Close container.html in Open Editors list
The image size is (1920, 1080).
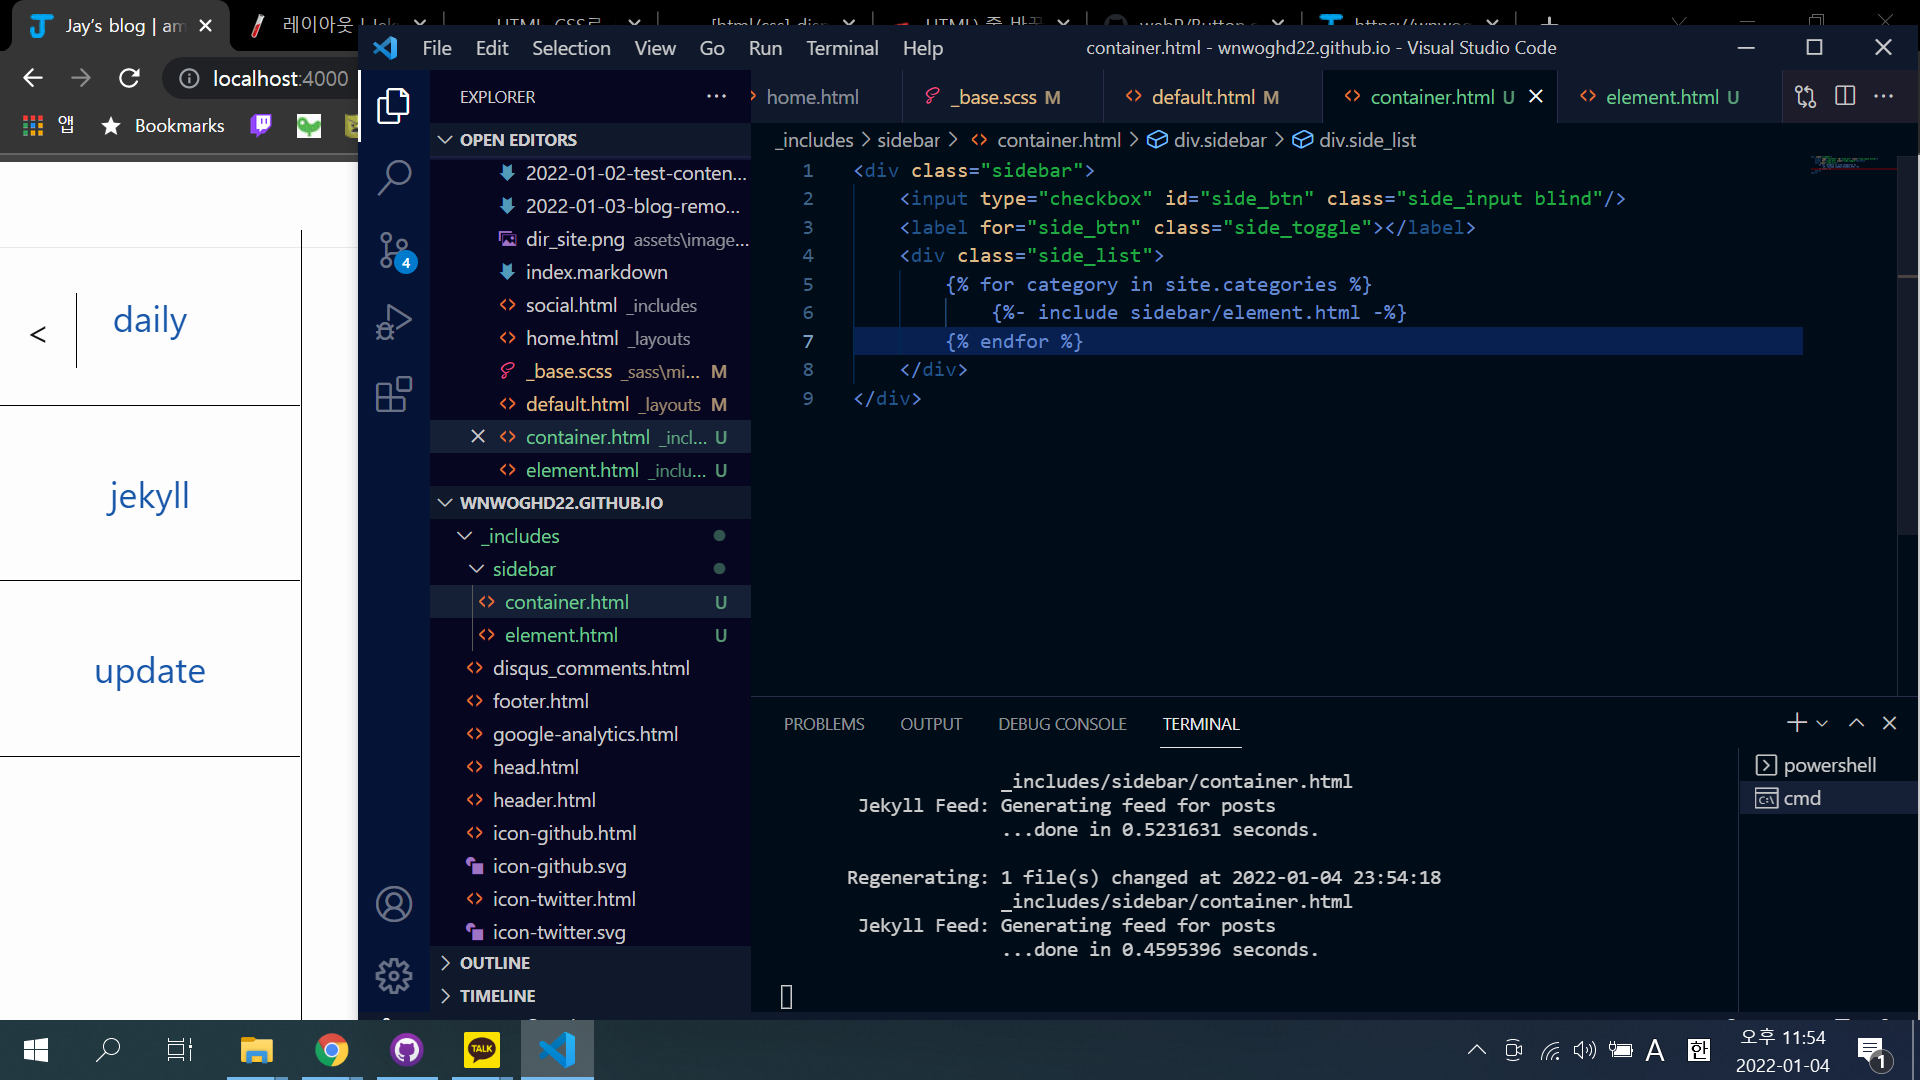(478, 437)
